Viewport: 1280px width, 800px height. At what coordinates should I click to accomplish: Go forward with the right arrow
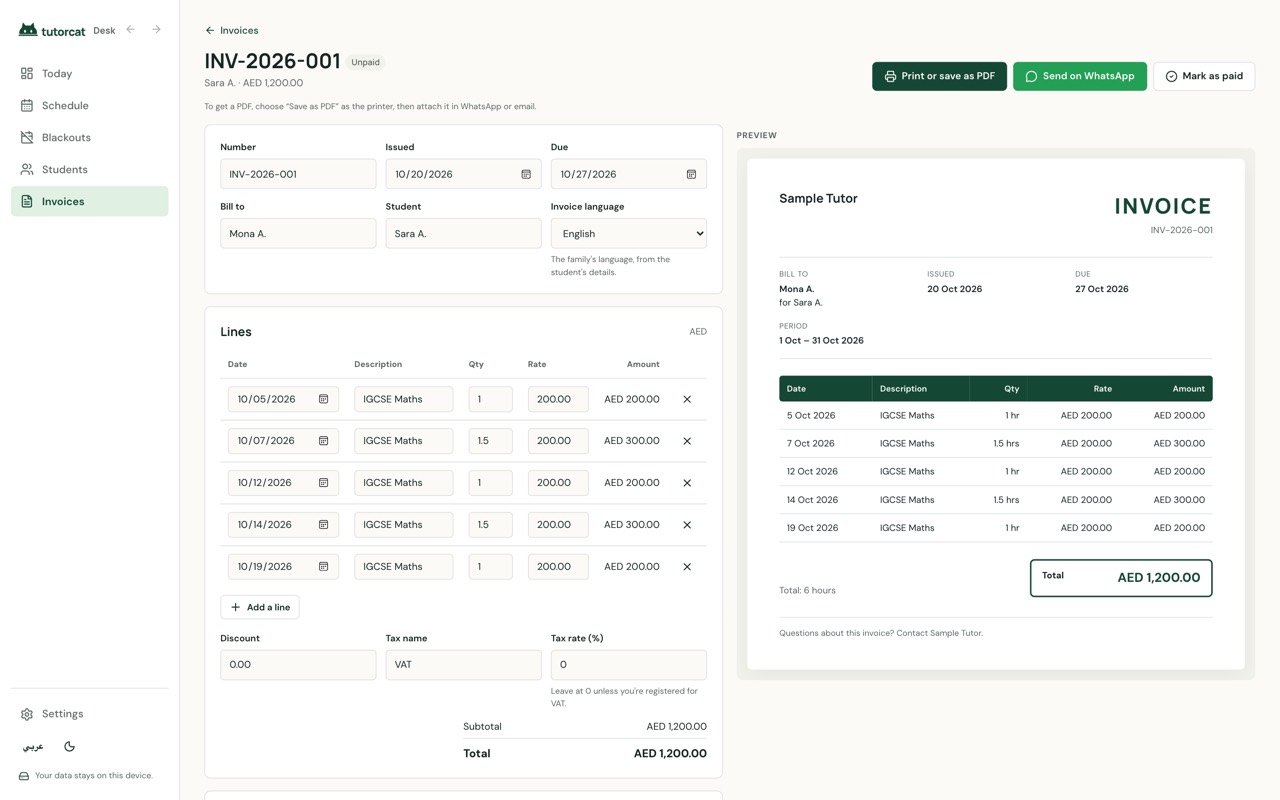[156, 30]
